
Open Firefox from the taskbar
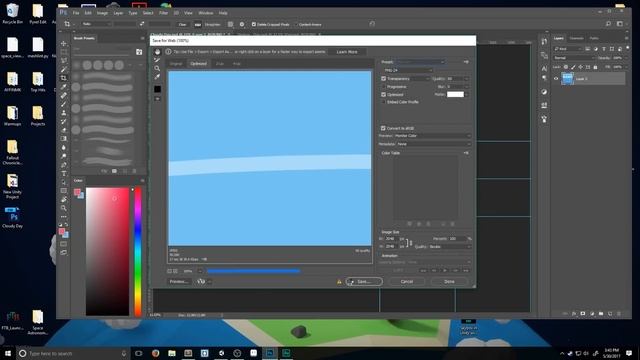[156, 353]
